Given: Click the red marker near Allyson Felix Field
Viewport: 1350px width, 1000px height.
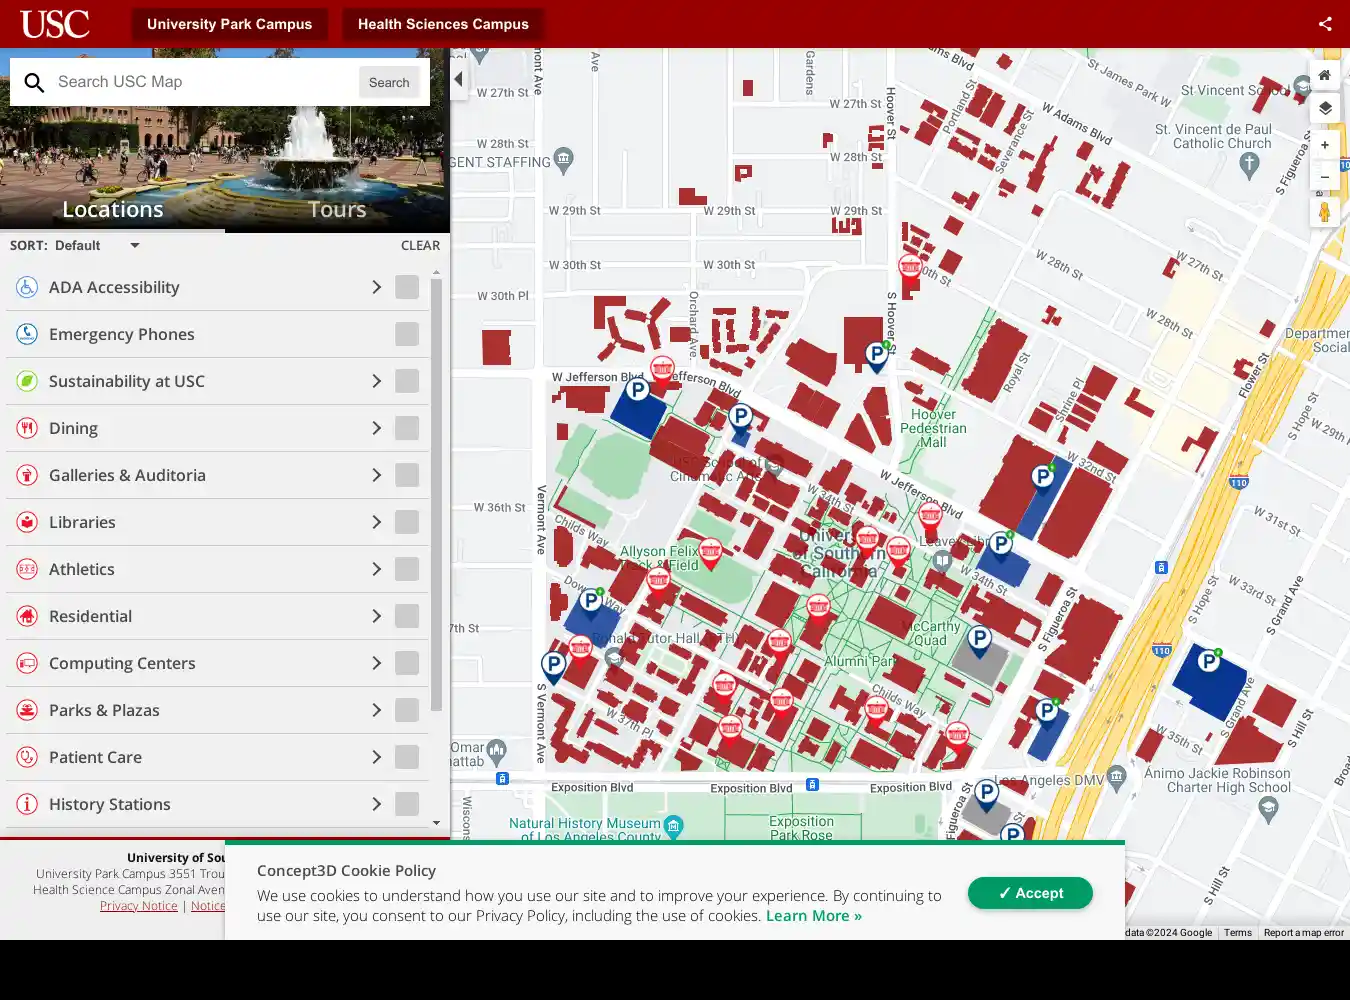Looking at the screenshot, I should pyautogui.click(x=710, y=552).
